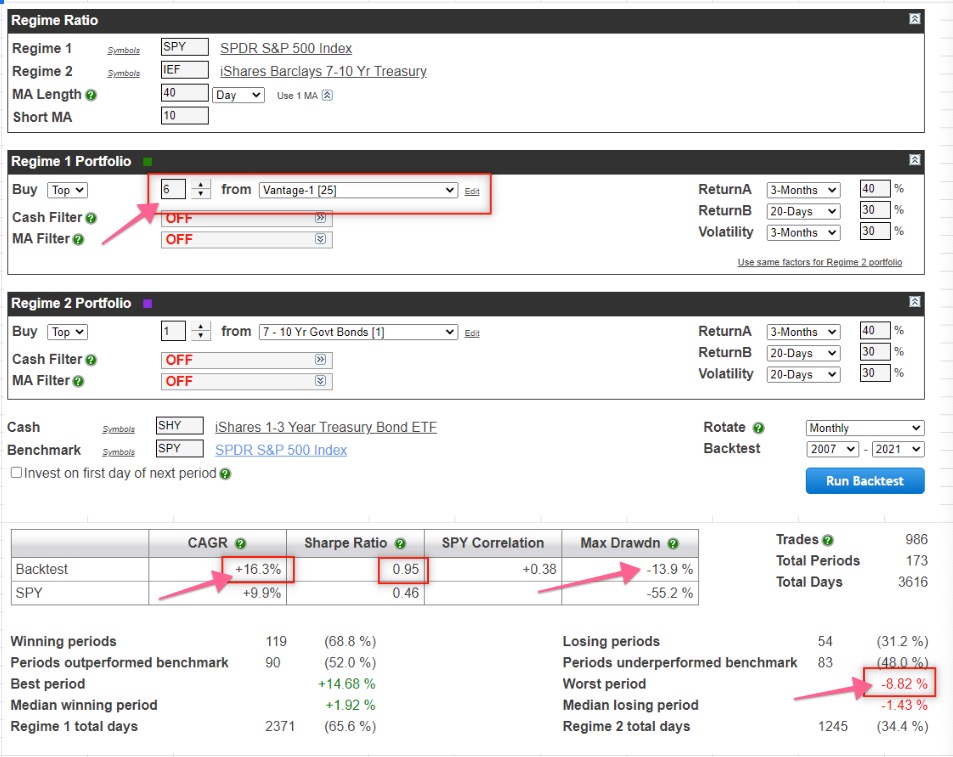The image size is (953, 757).
Task: Open the MA Length Day unit dropdown
Action: pos(238,95)
